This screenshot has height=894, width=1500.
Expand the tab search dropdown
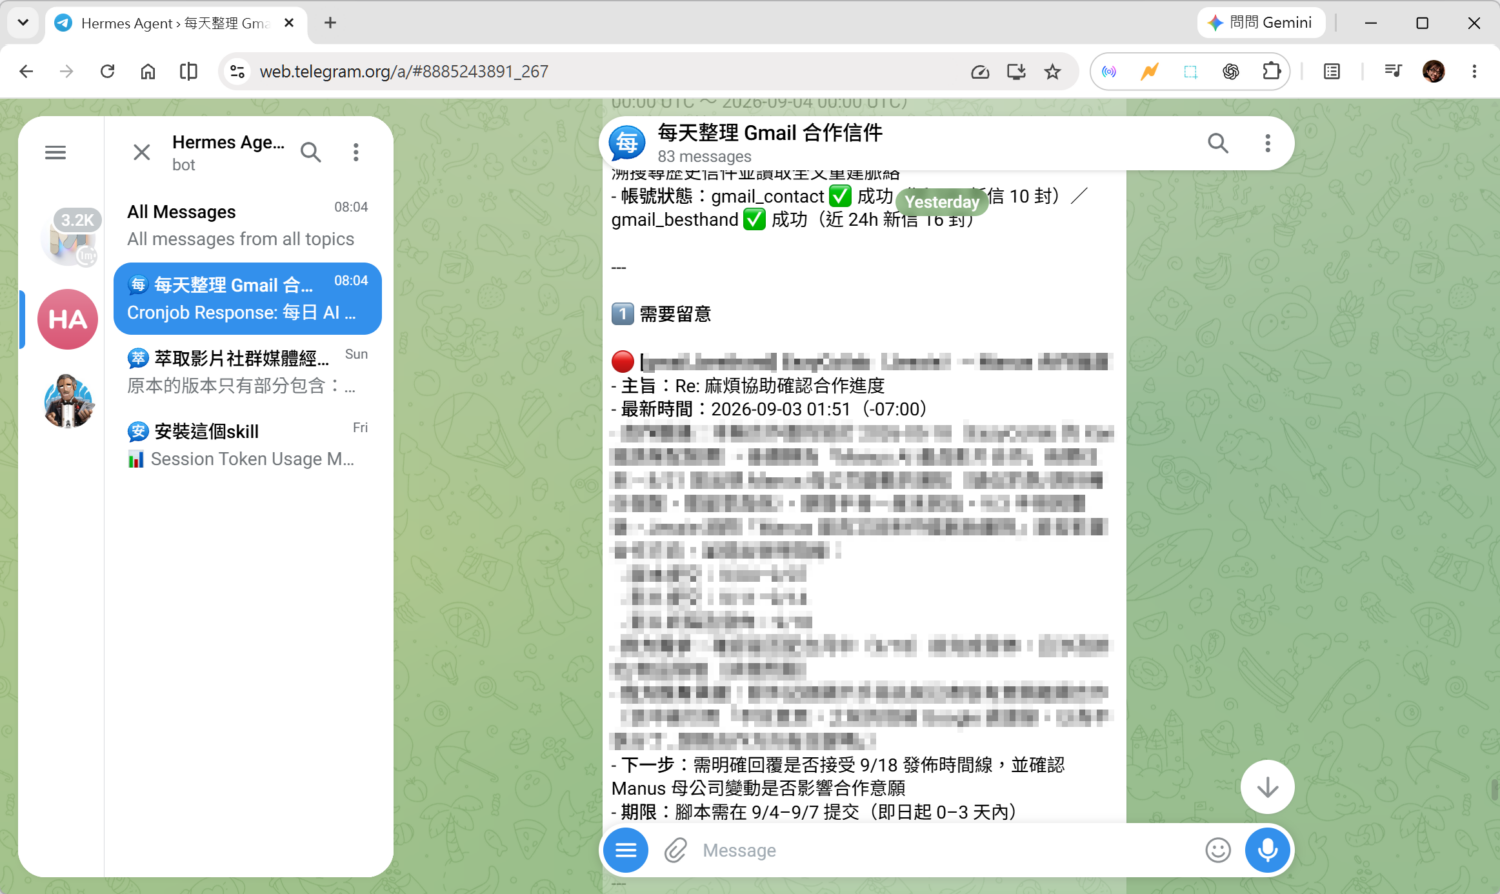23,22
